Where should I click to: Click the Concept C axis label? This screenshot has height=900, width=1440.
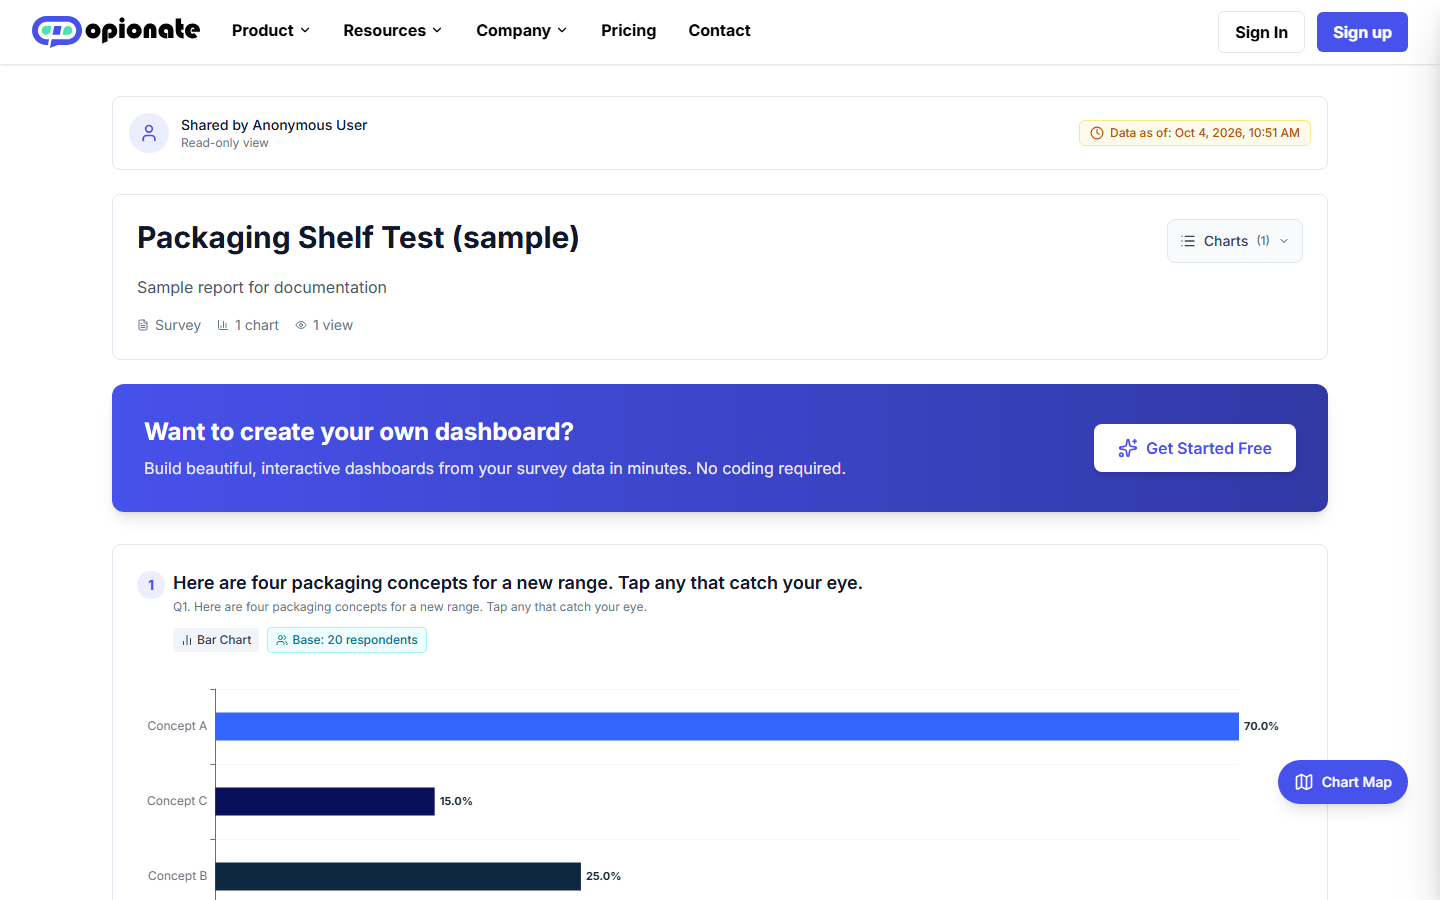coord(177,801)
